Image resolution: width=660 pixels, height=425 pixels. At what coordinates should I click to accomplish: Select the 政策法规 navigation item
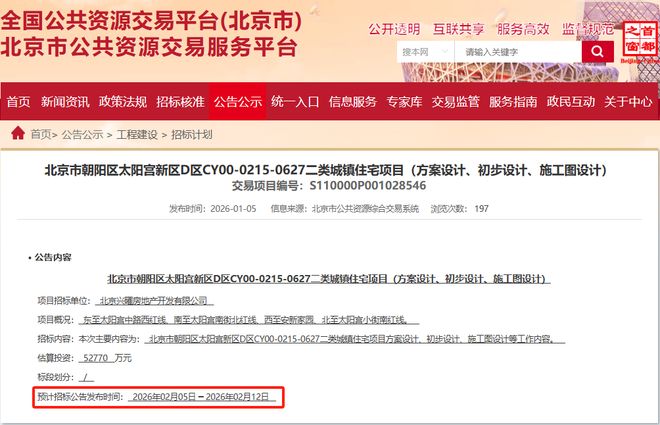(x=123, y=101)
